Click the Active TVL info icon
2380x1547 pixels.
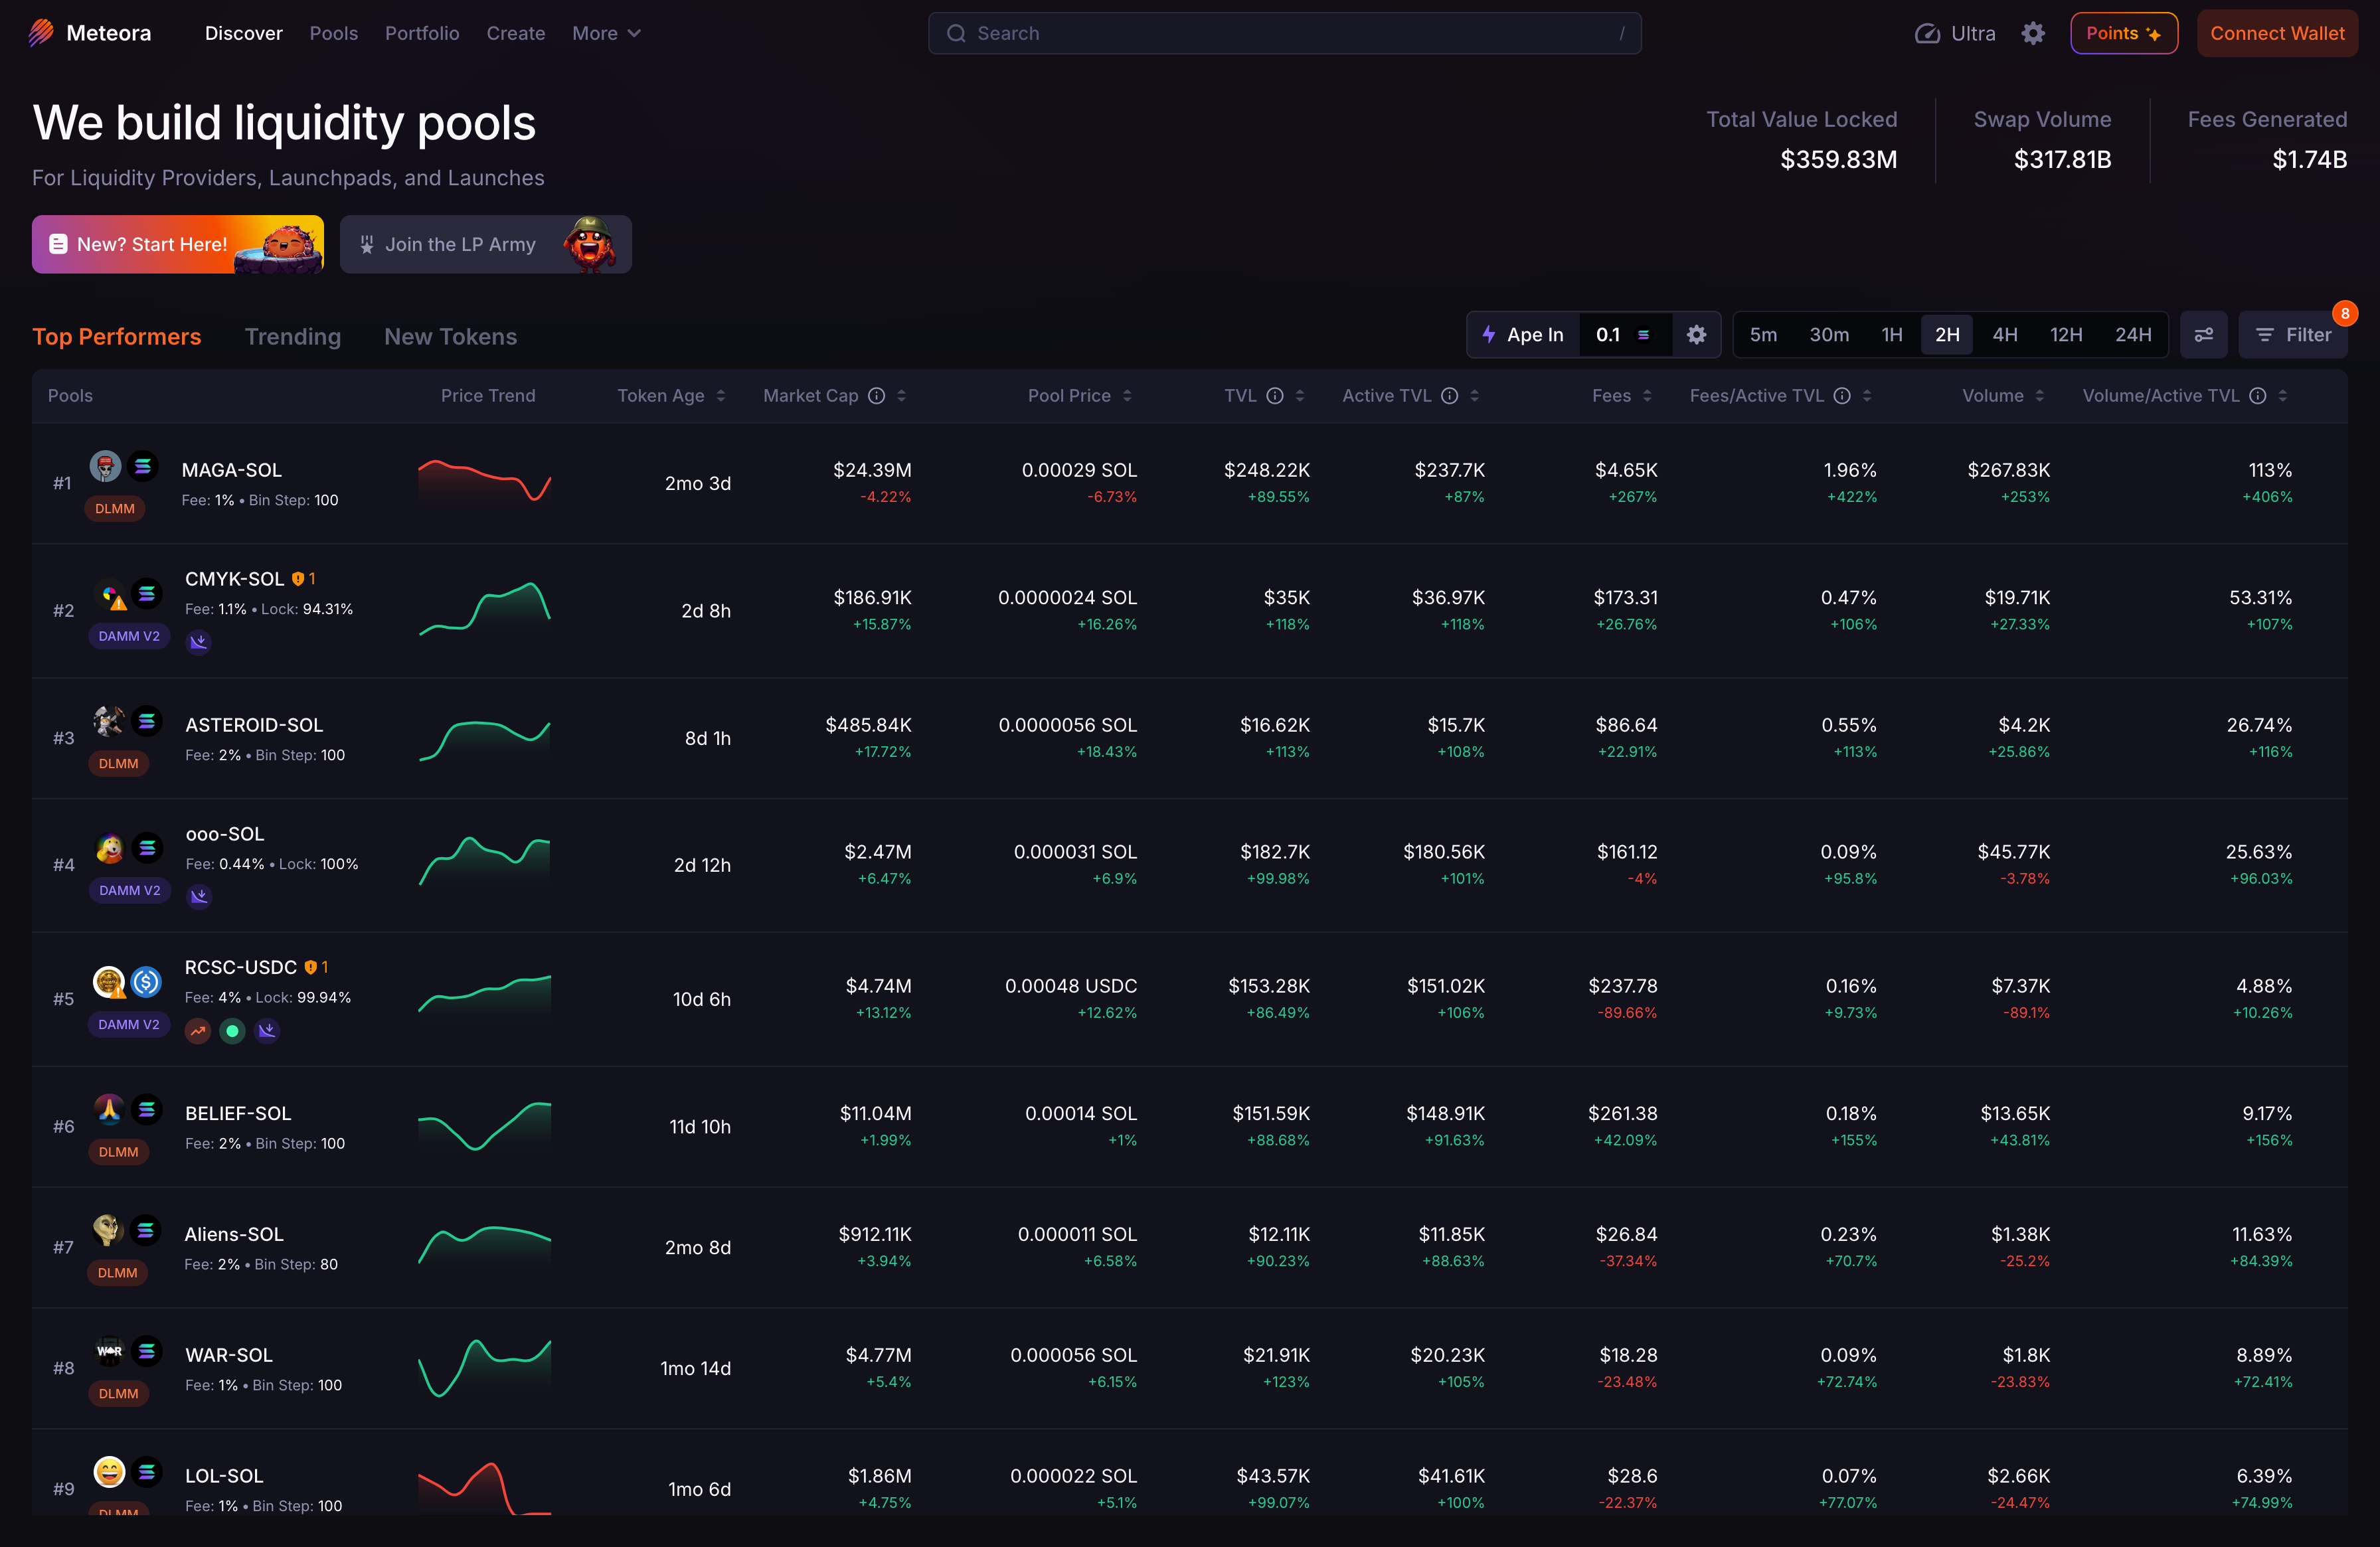click(x=1449, y=396)
